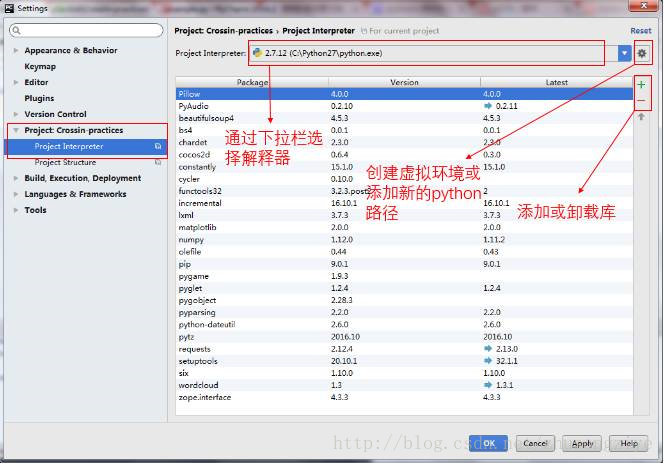Open Version Control settings
This screenshot has width=664, height=463.
[x=55, y=114]
